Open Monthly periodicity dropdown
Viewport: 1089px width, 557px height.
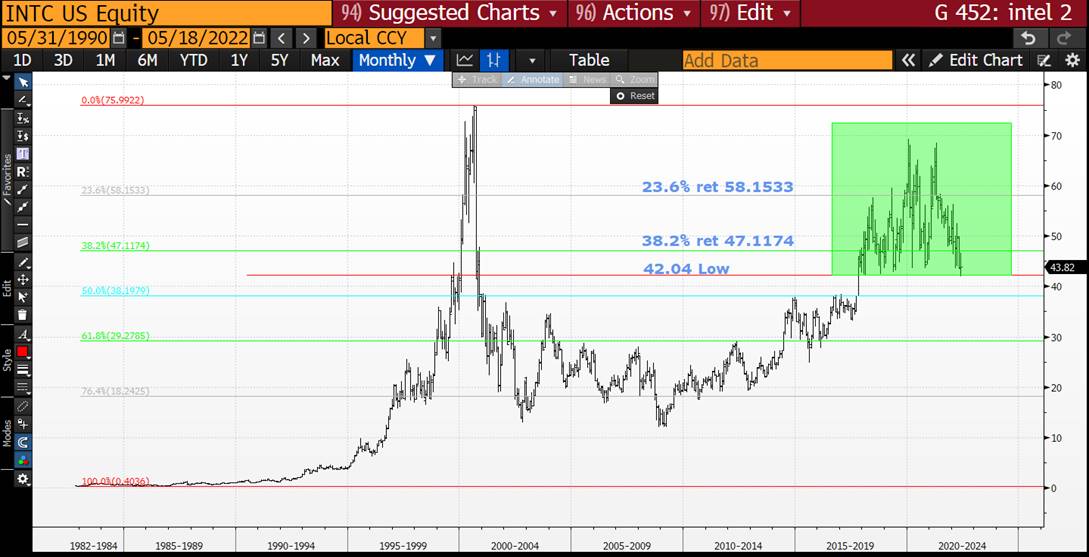[397, 60]
